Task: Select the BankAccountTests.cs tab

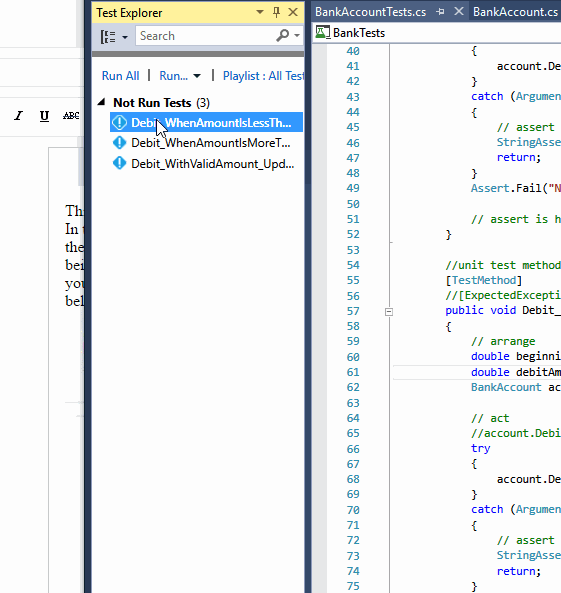Action: coord(371,12)
